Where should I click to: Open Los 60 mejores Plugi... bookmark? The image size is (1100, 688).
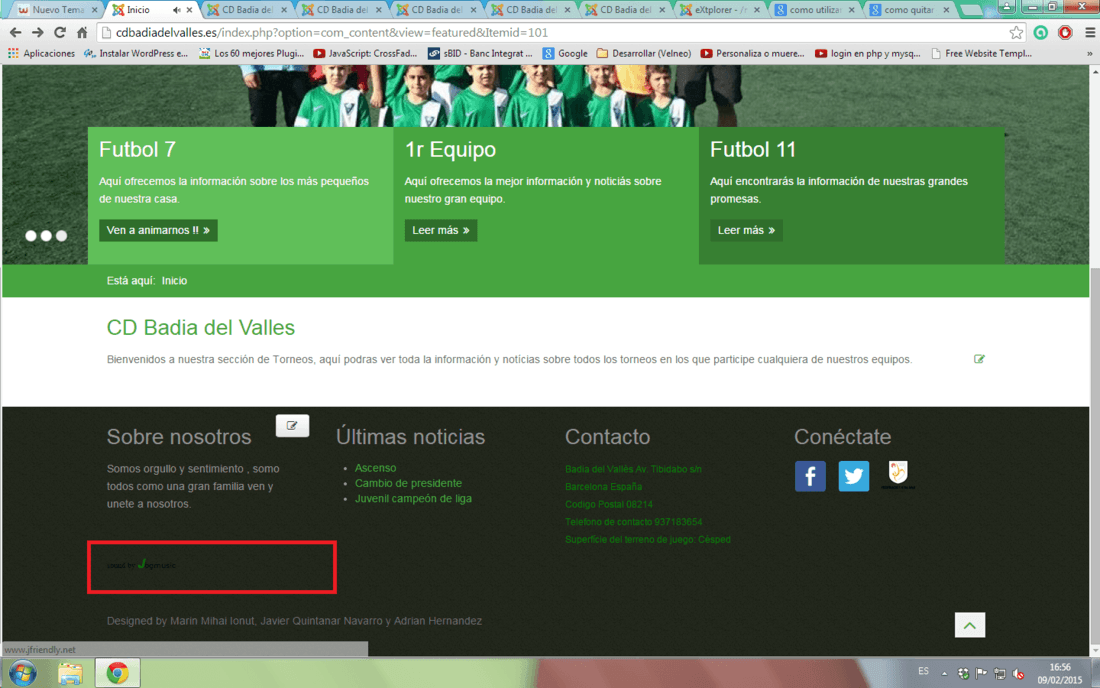[x=252, y=53]
